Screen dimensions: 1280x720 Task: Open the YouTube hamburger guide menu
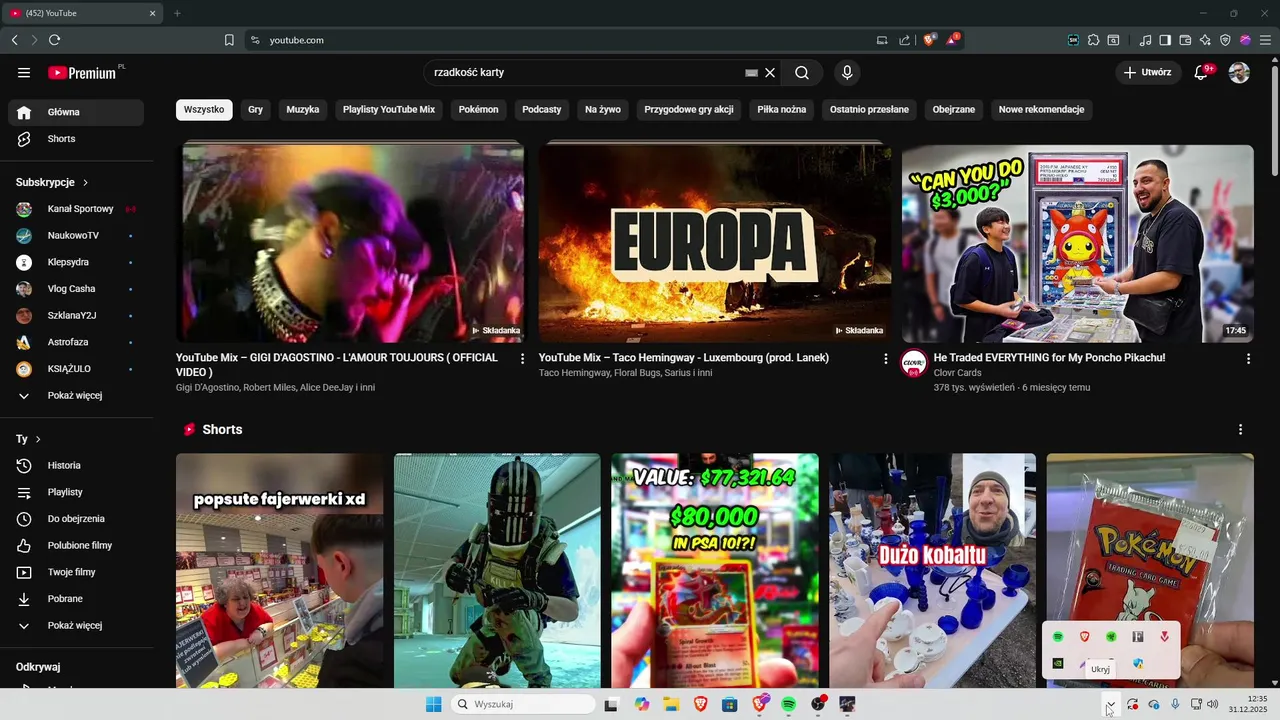(24, 73)
